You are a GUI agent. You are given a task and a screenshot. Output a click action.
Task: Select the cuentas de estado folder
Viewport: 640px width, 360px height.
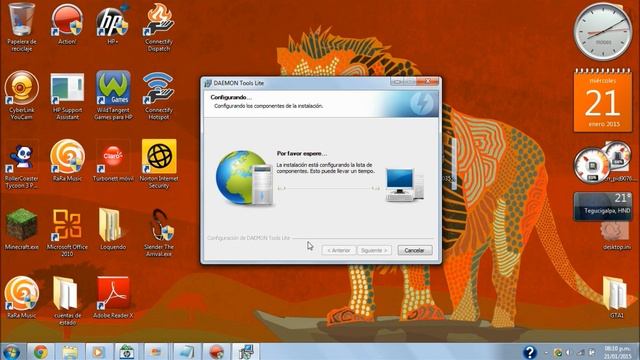[x=67, y=301]
